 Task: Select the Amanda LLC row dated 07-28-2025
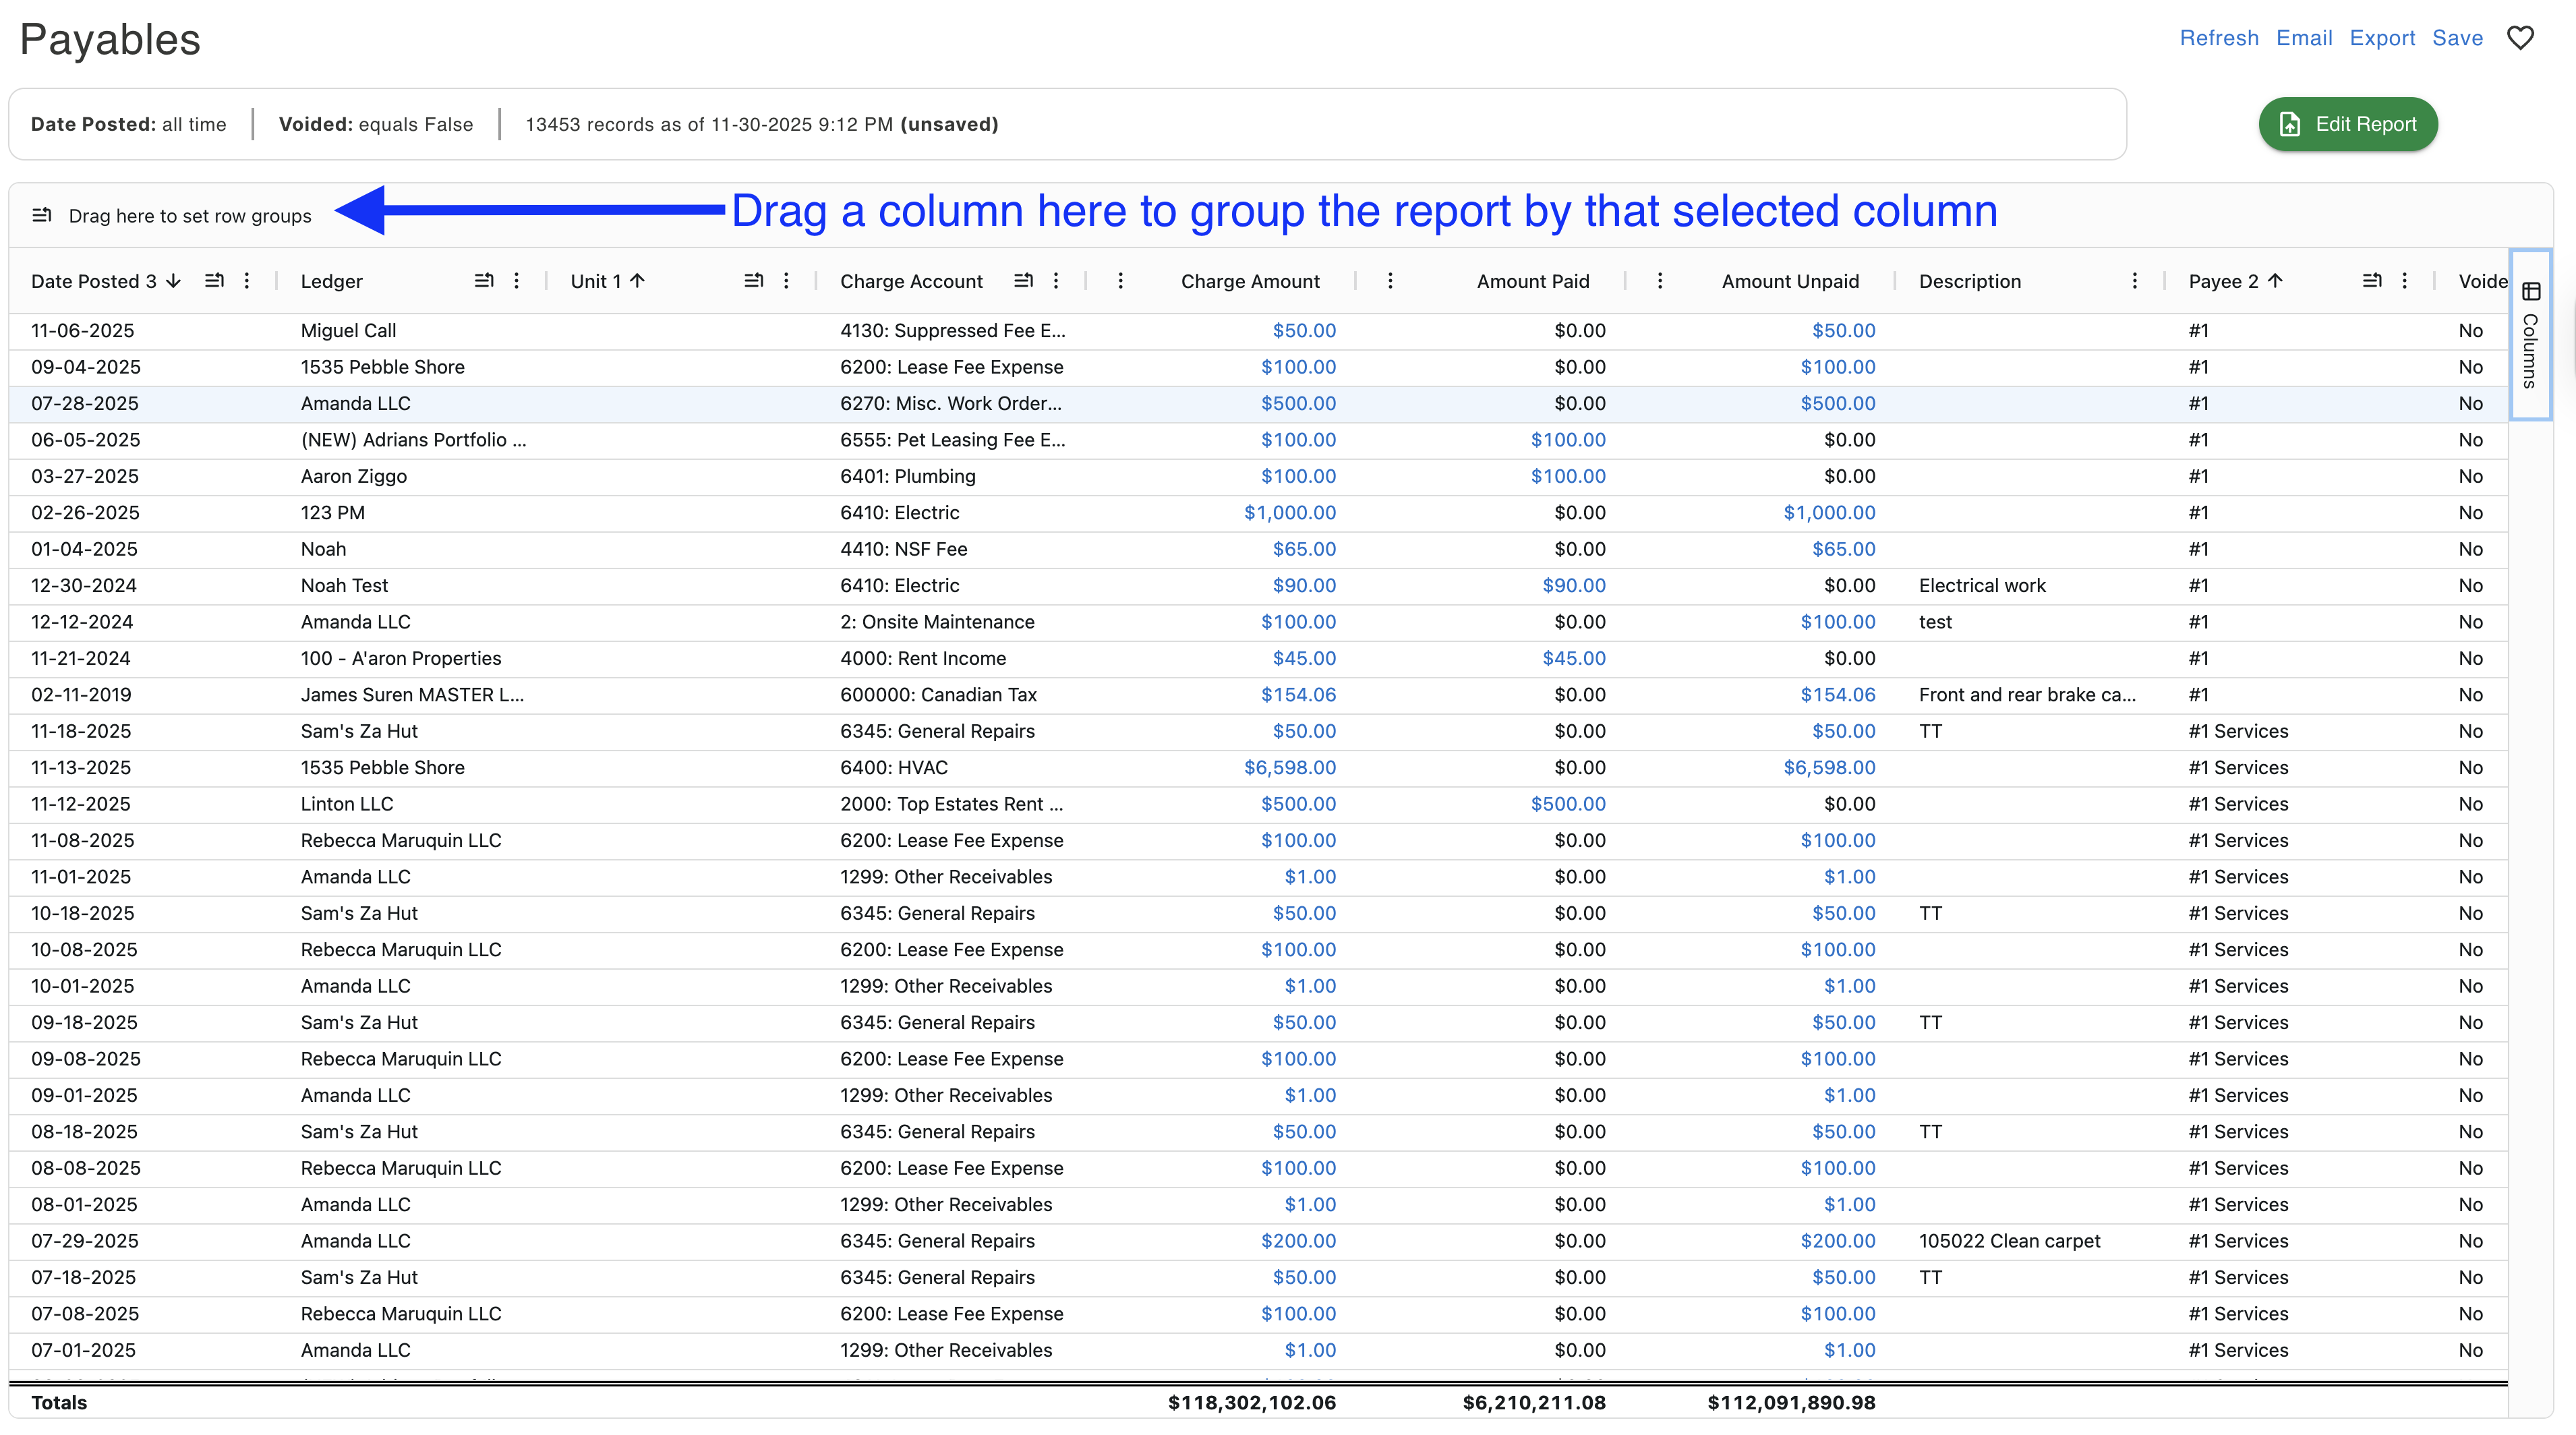pyautogui.click(x=355, y=403)
